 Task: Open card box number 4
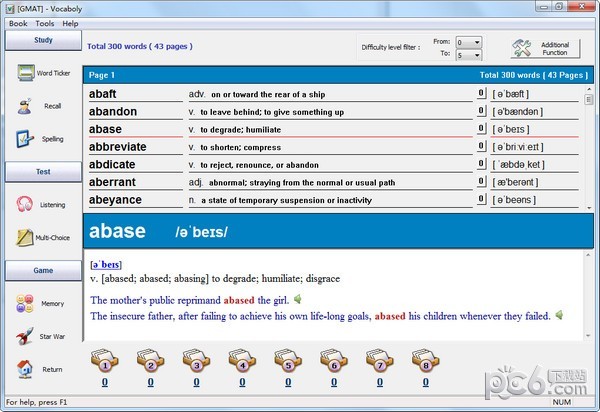click(242, 361)
